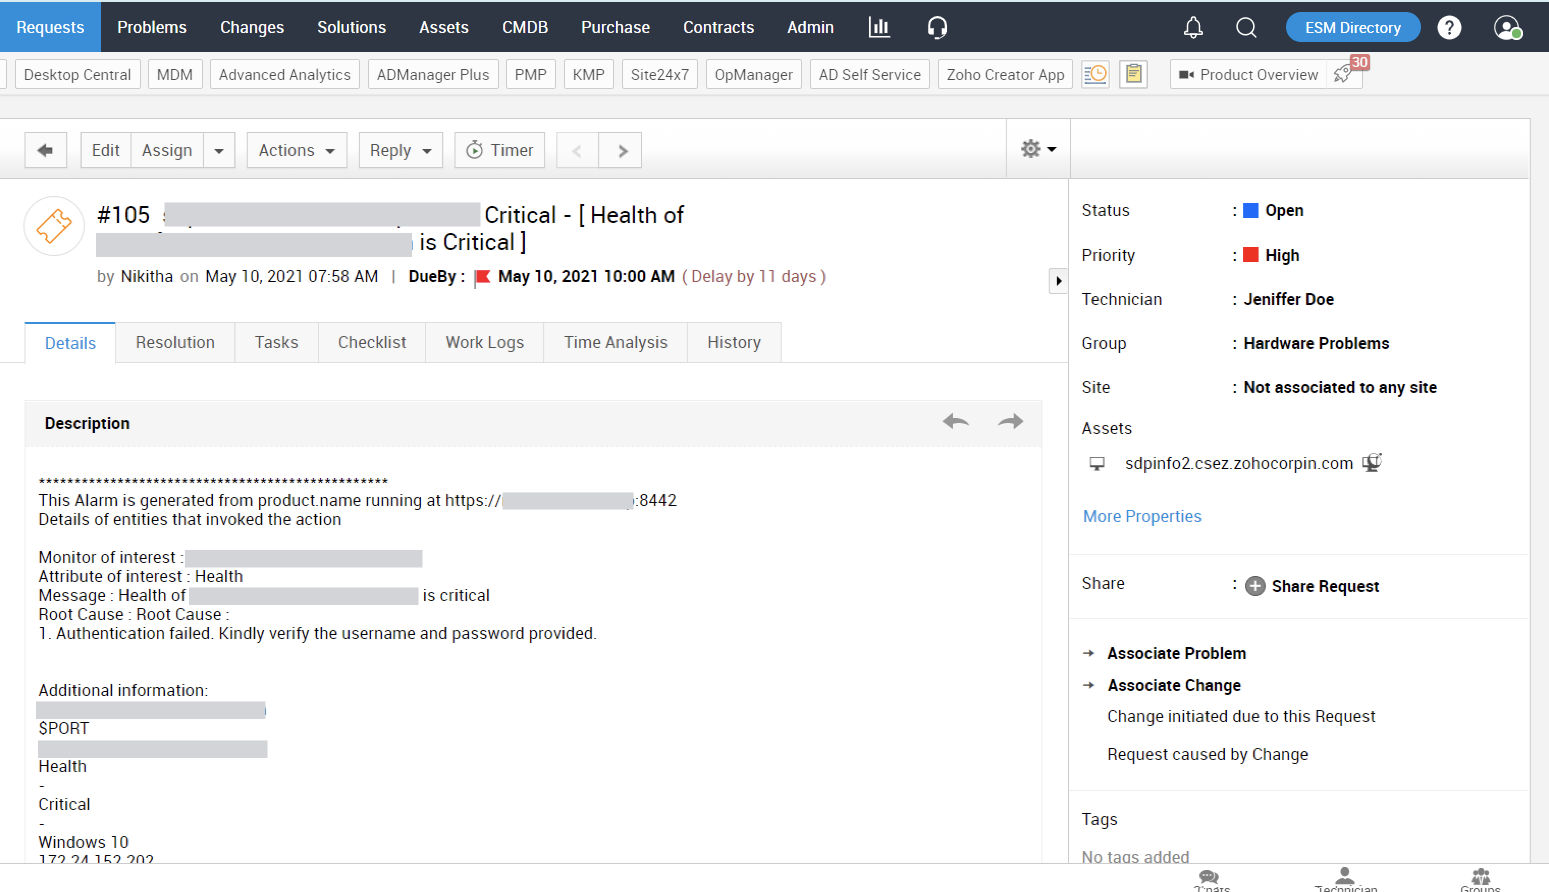Click the ESM Directory button

click(x=1353, y=27)
